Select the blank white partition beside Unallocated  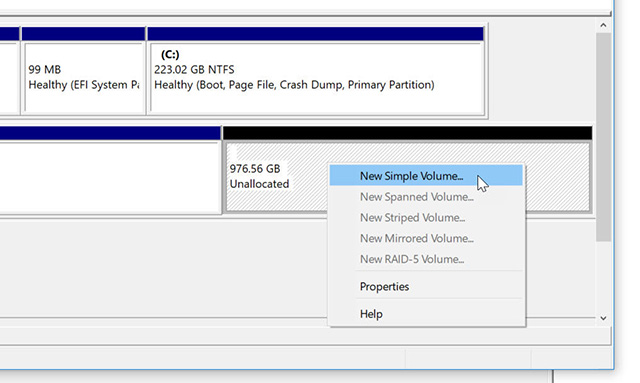pos(110,178)
